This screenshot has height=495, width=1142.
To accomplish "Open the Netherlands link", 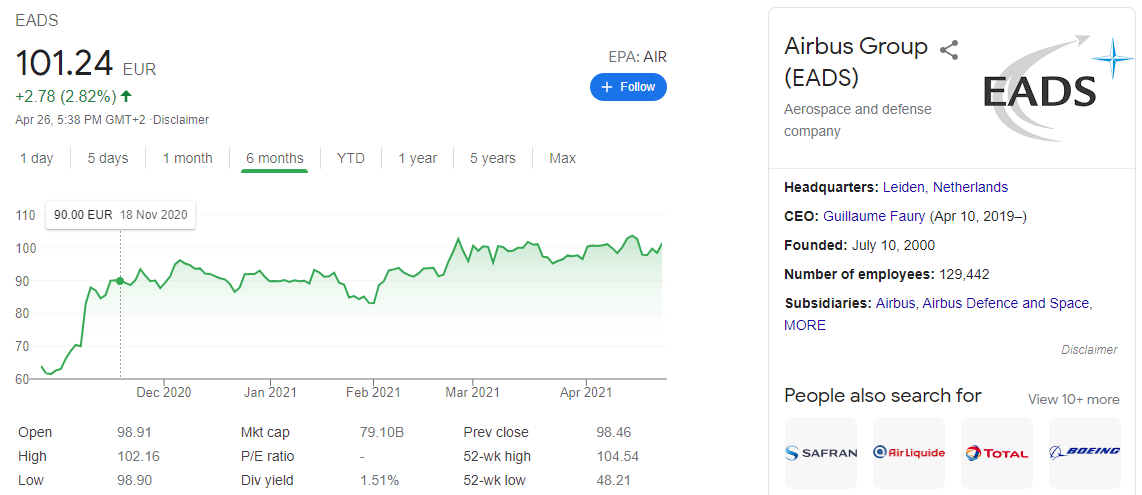I will pos(970,187).
